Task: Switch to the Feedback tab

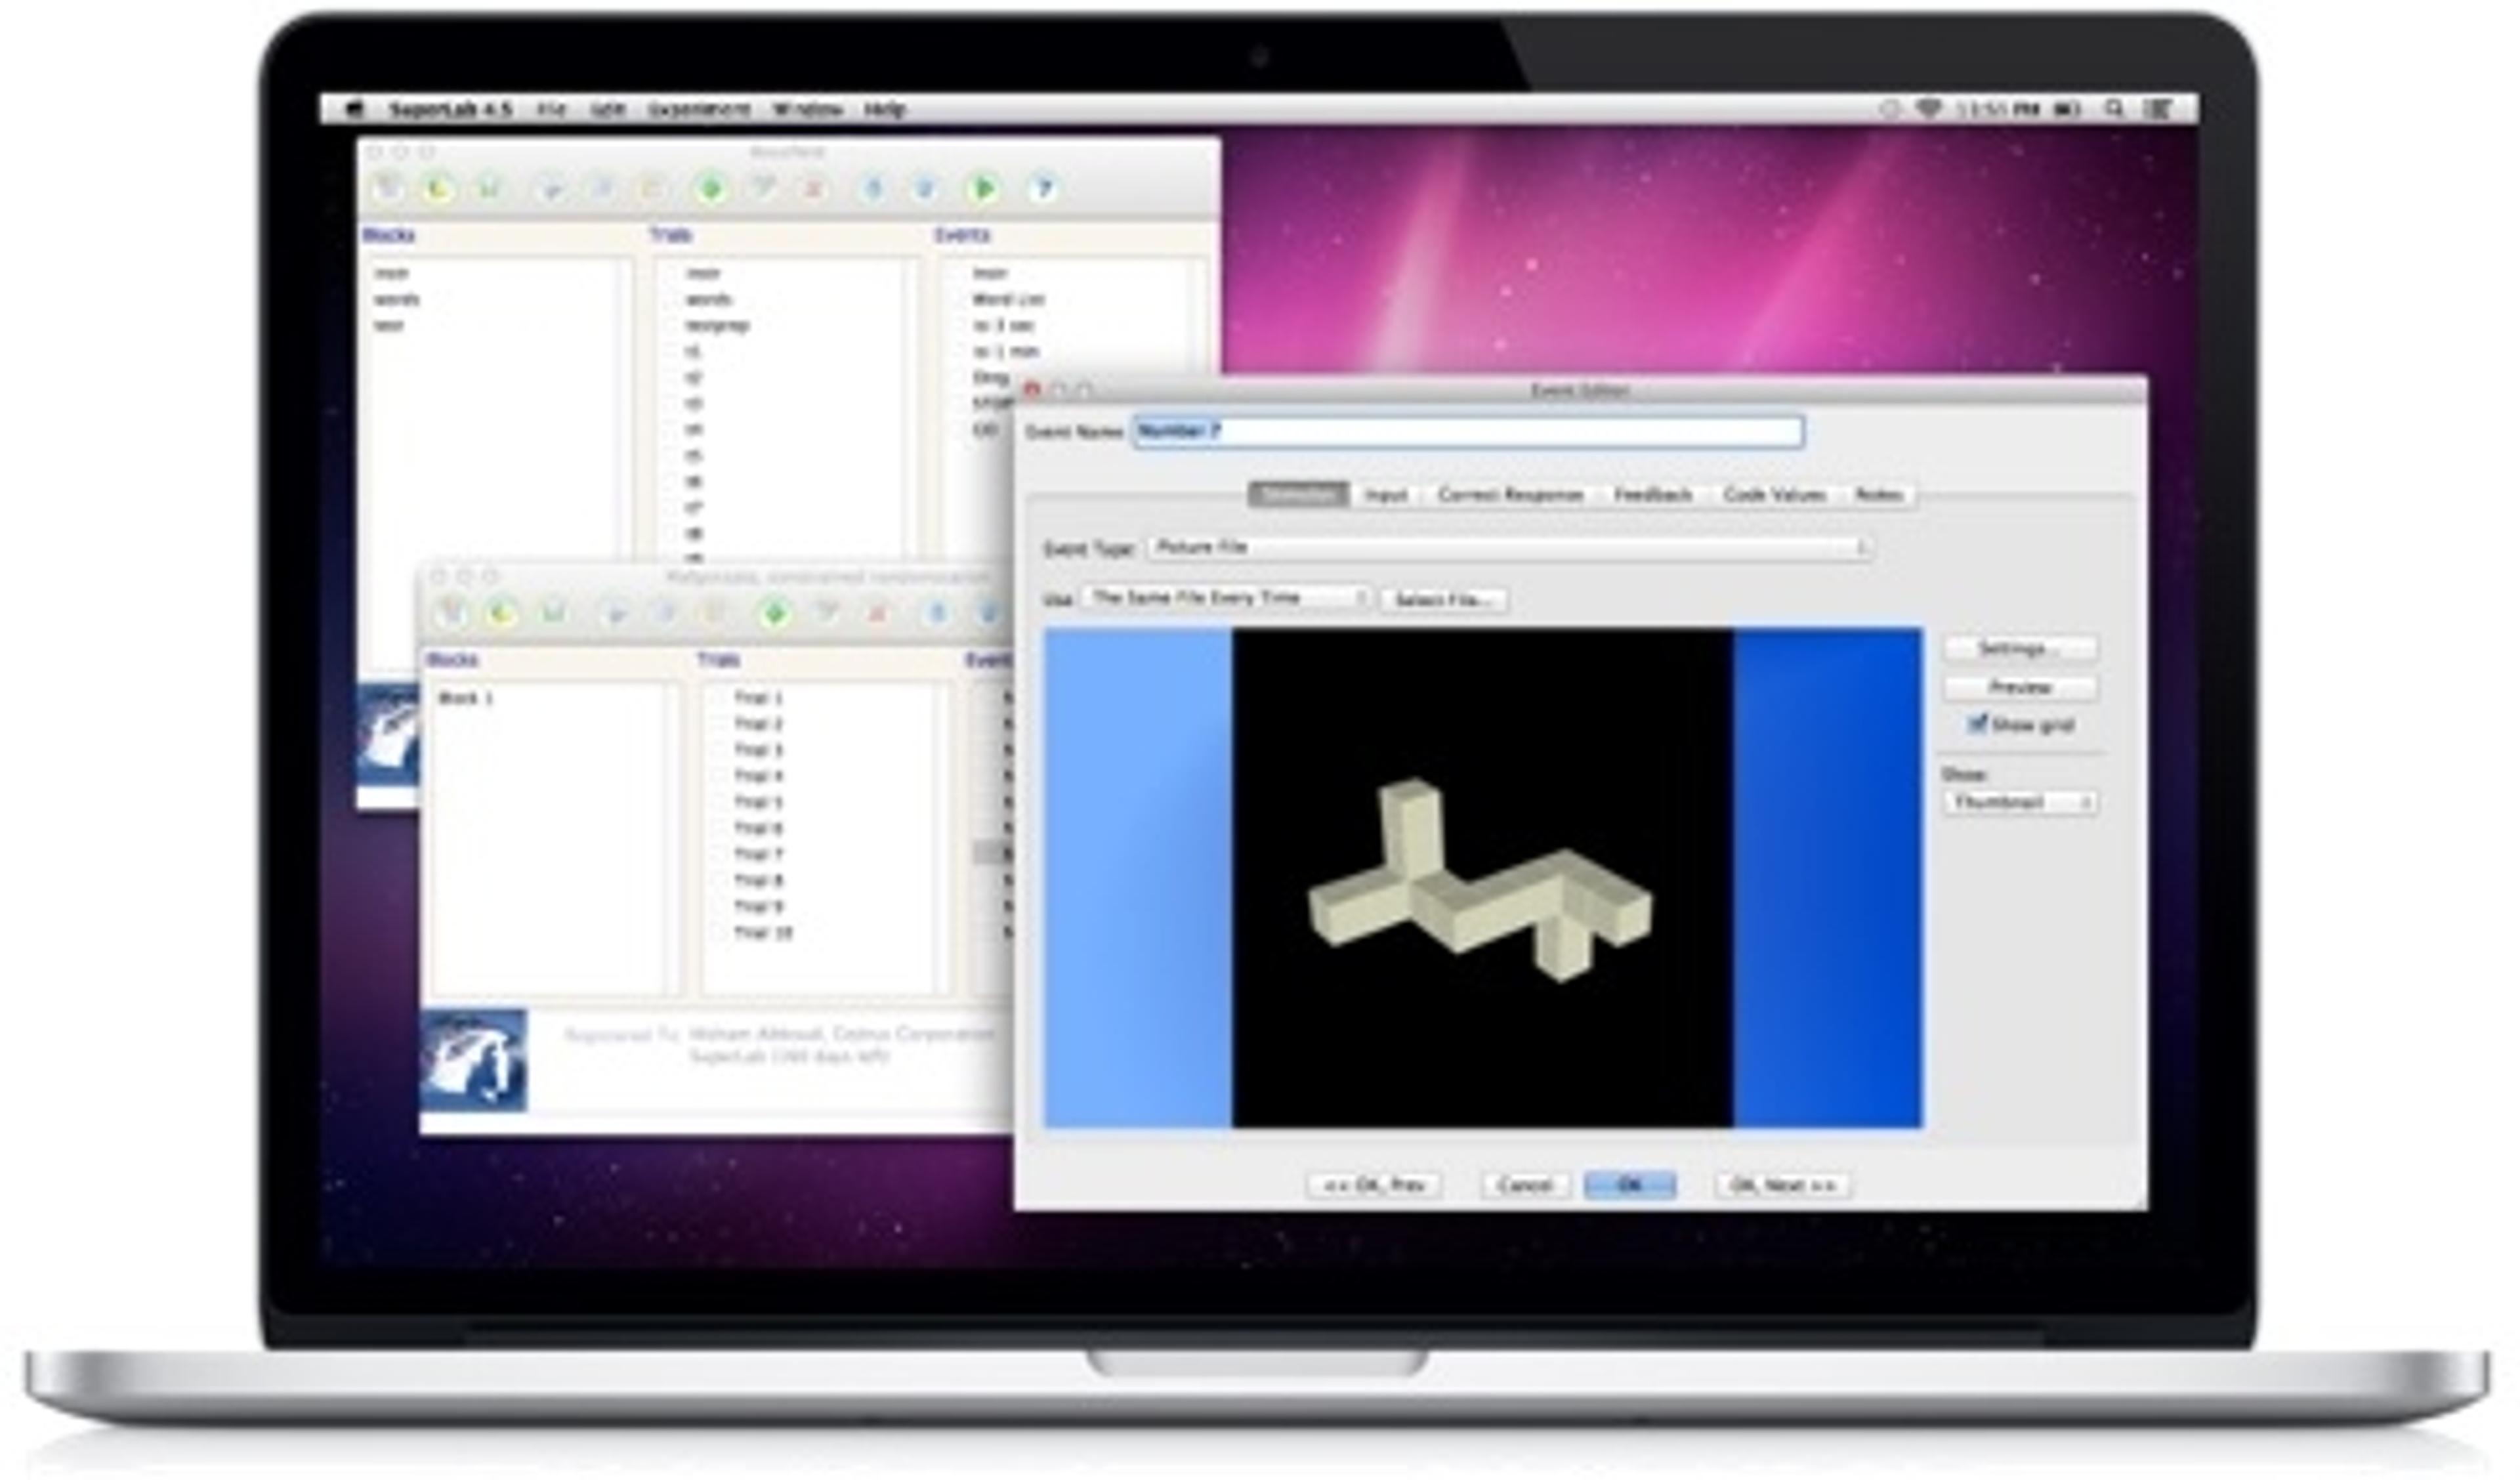Action: click(x=1652, y=495)
